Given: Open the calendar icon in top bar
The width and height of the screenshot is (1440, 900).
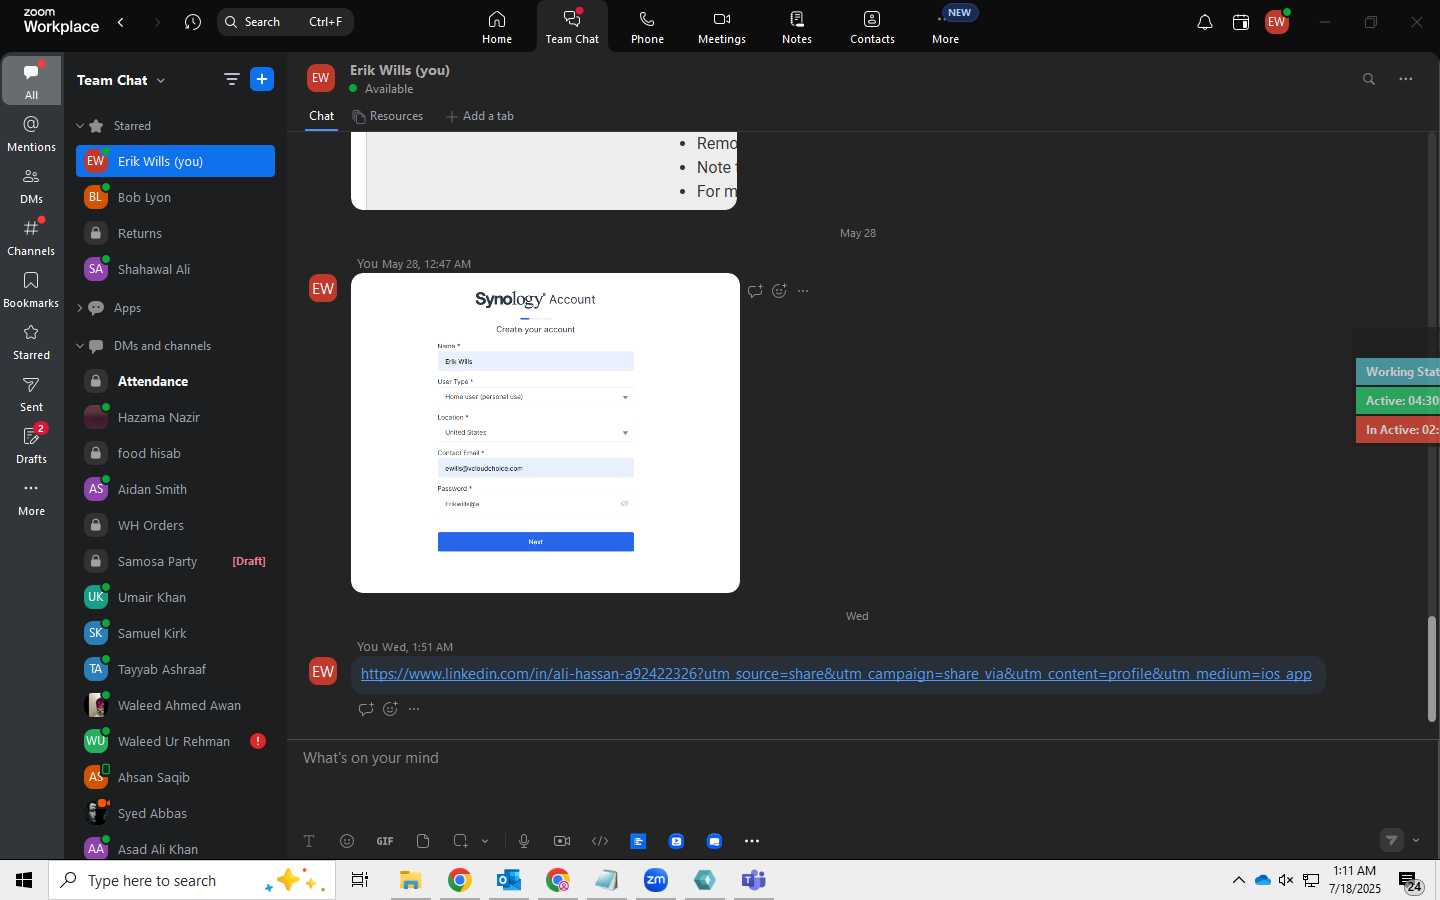Looking at the screenshot, I should 1241,22.
